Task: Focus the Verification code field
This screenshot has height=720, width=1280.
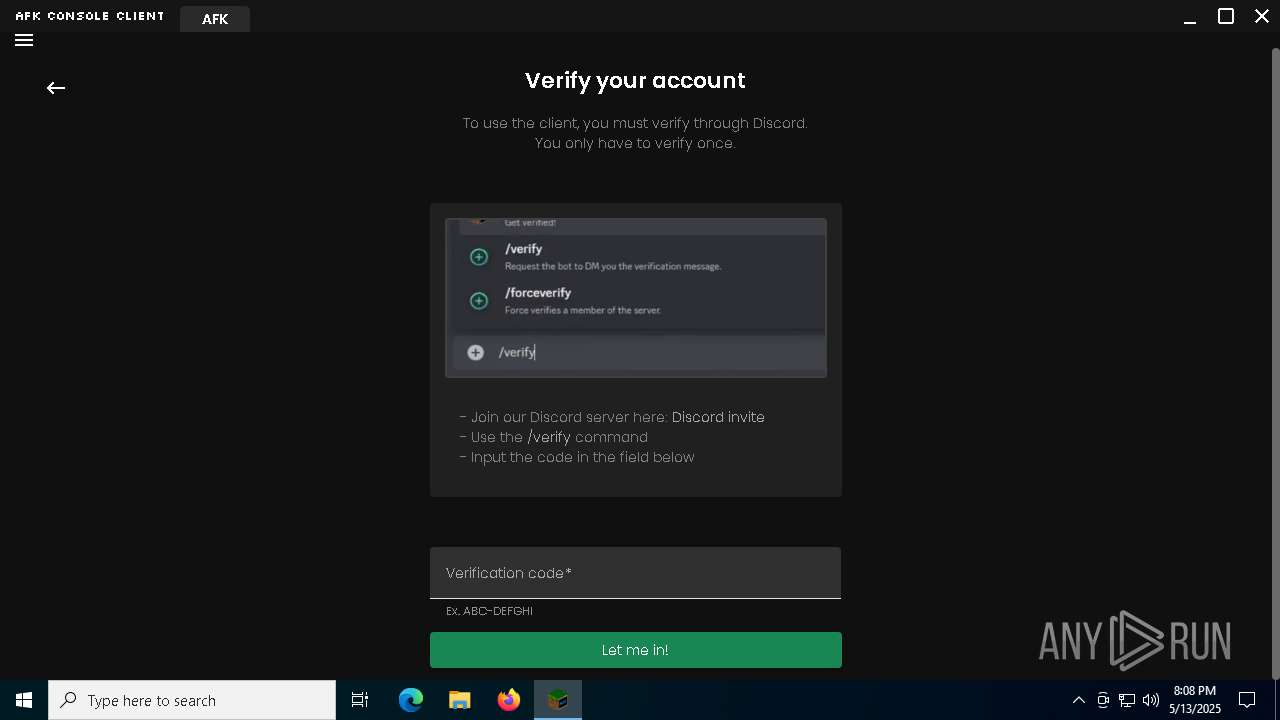Action: tap(635, 573)
